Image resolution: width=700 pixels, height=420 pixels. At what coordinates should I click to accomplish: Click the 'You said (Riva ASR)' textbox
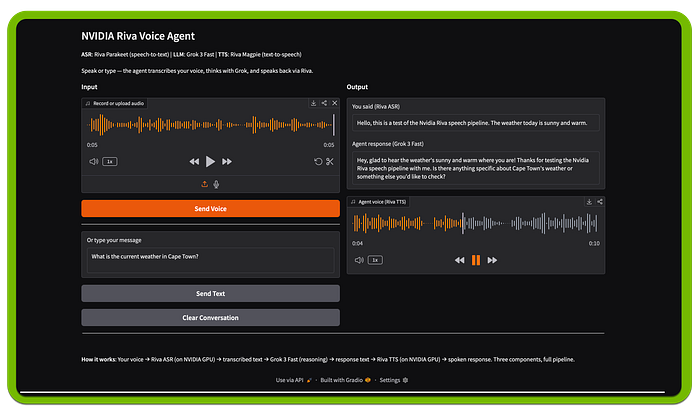(475, 123)
